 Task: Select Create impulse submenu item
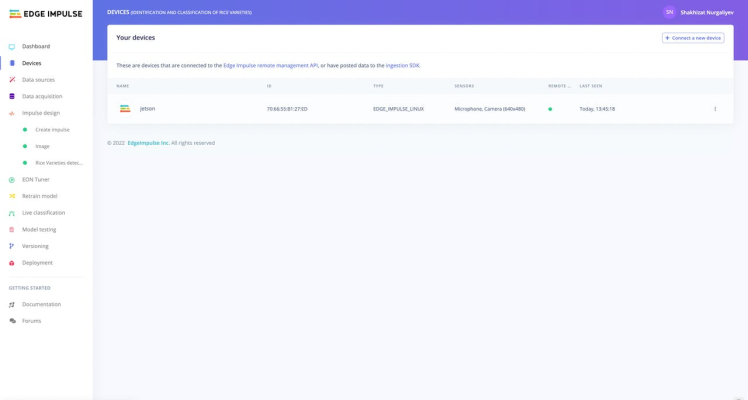[52, 130]
